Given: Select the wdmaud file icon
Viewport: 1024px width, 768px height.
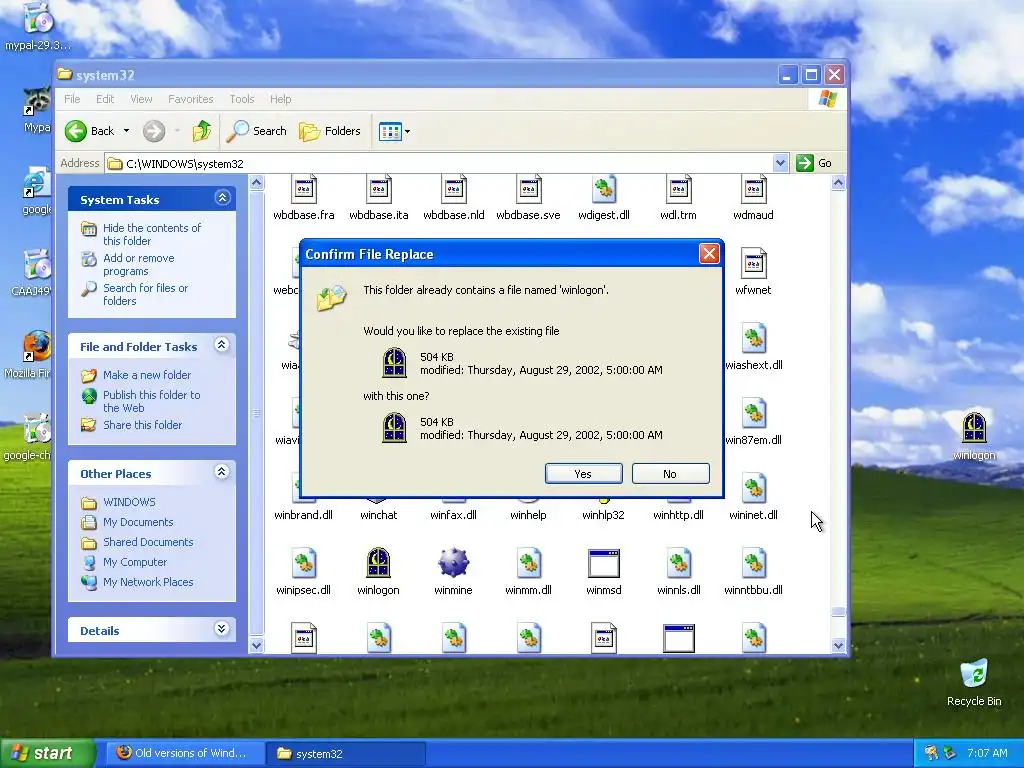Looking at the screenshot, I should 754,190.
